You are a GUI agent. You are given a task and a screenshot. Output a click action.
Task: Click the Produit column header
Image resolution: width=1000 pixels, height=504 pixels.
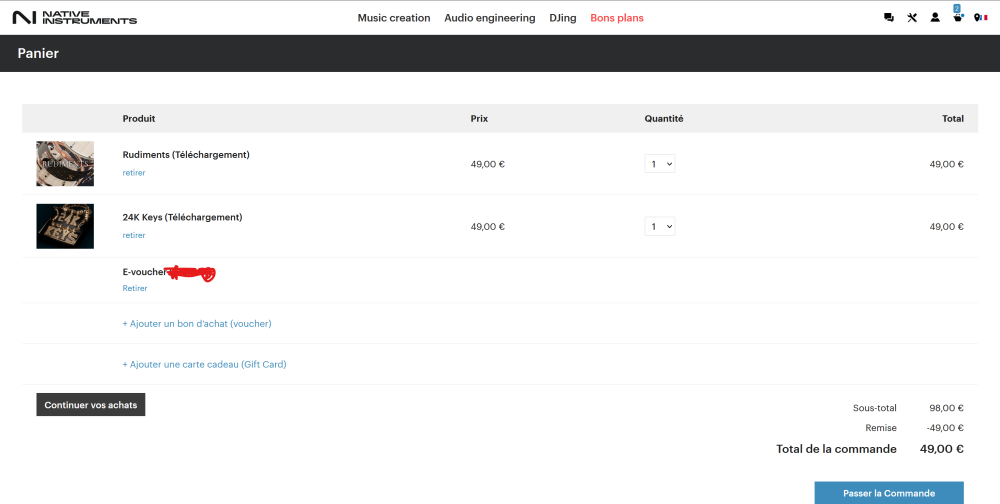point(139,119)
